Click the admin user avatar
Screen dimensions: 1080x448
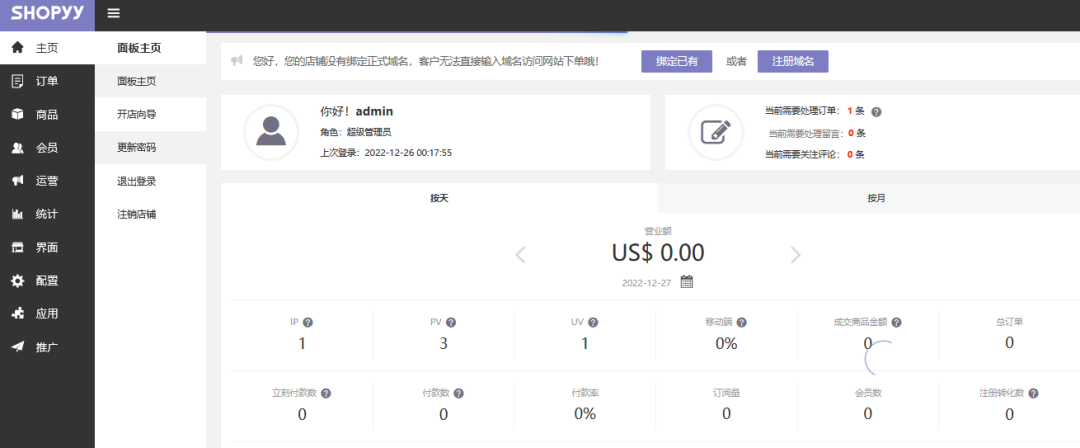(271, 132)
